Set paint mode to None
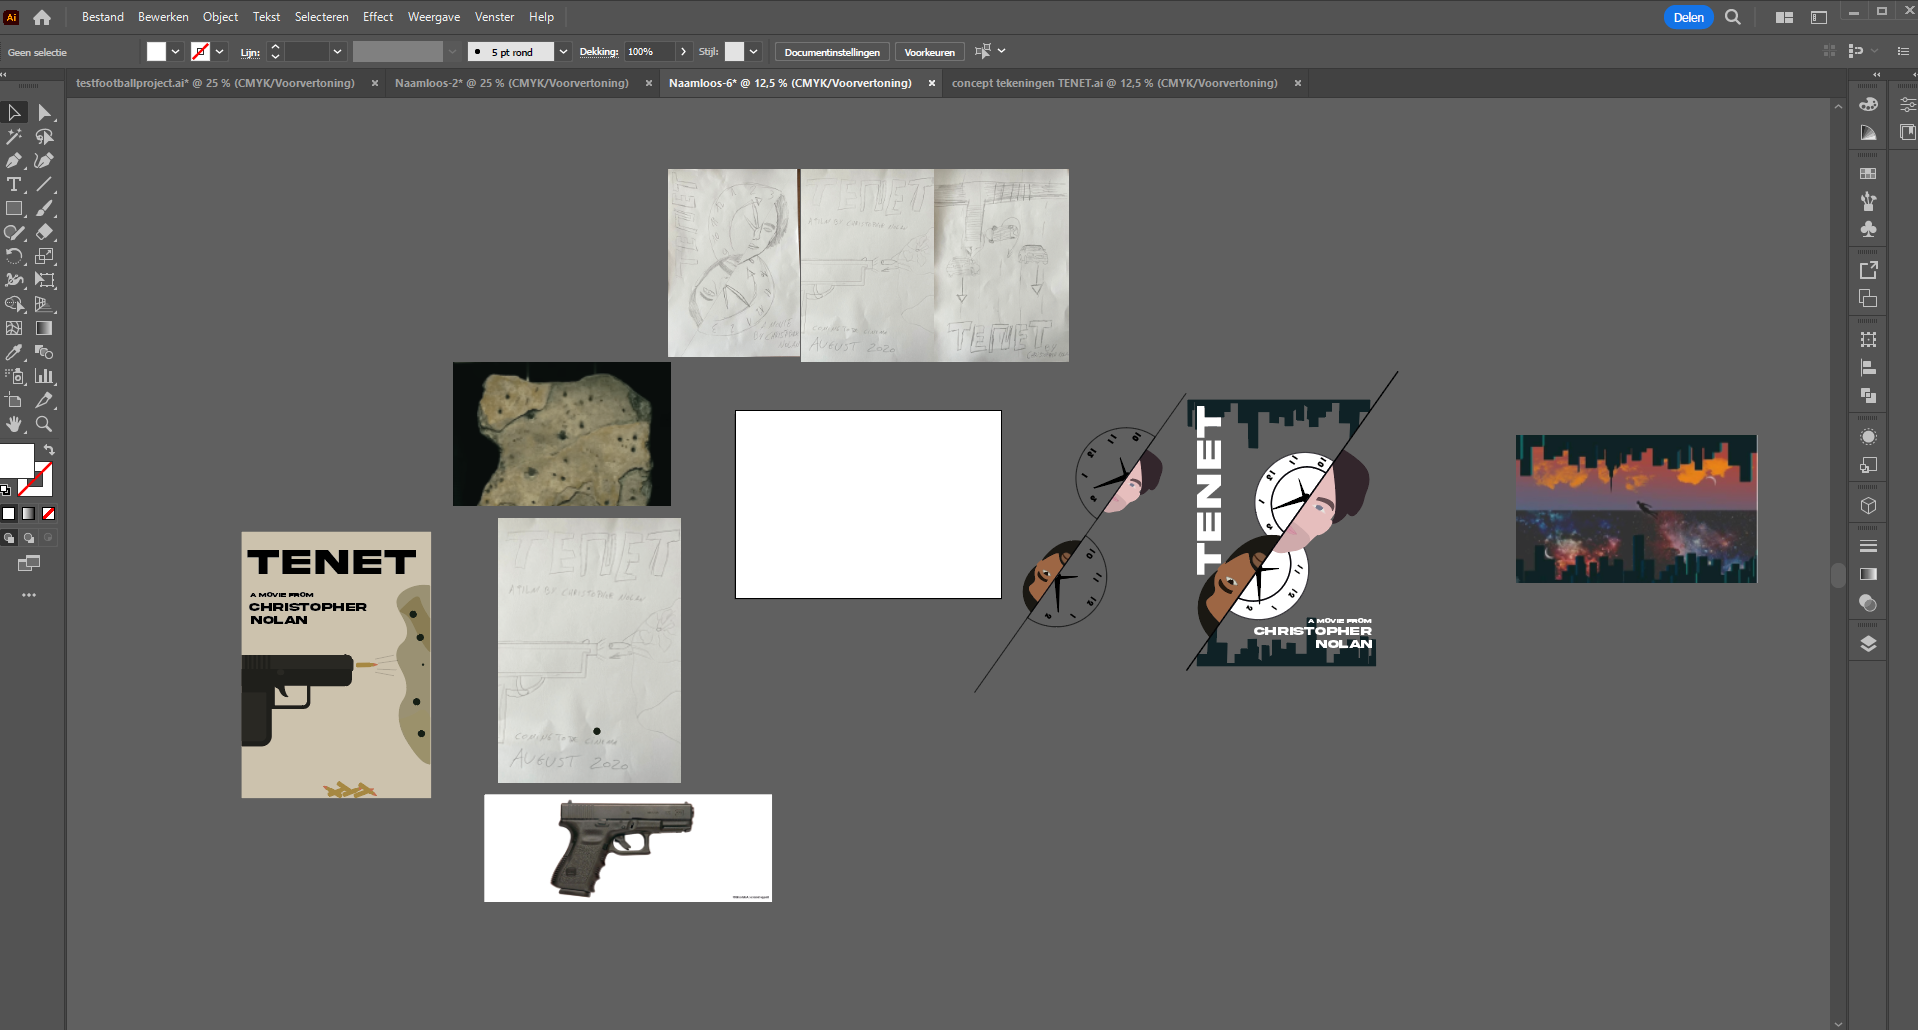The image size is (1918, 1030). [48, 513]
